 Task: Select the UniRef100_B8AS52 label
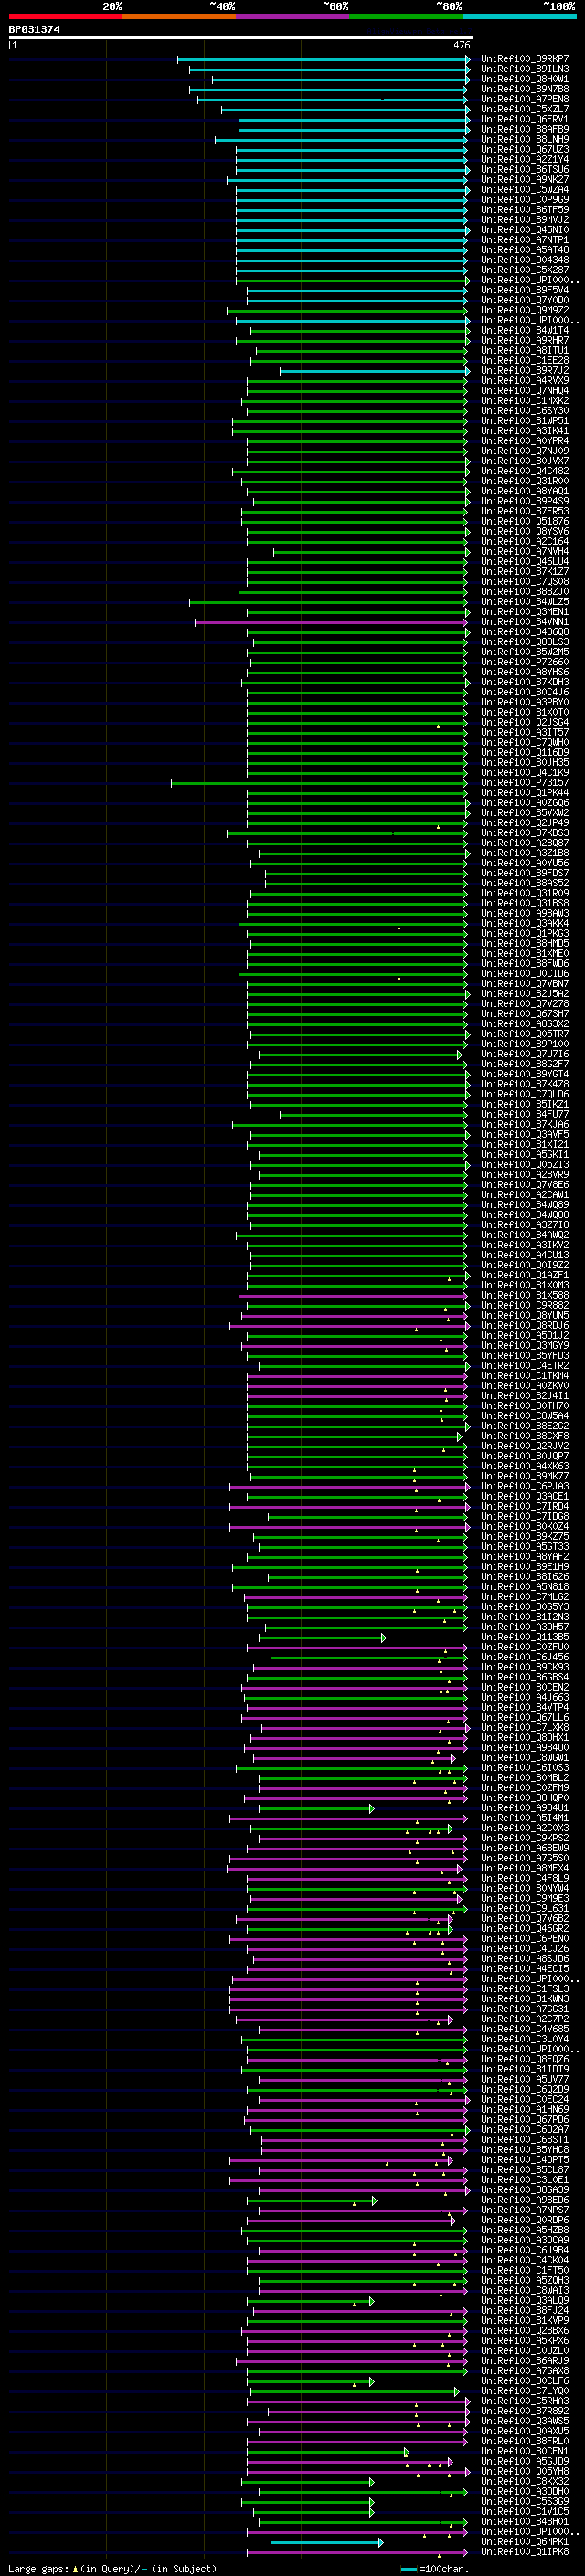(524, 883)
